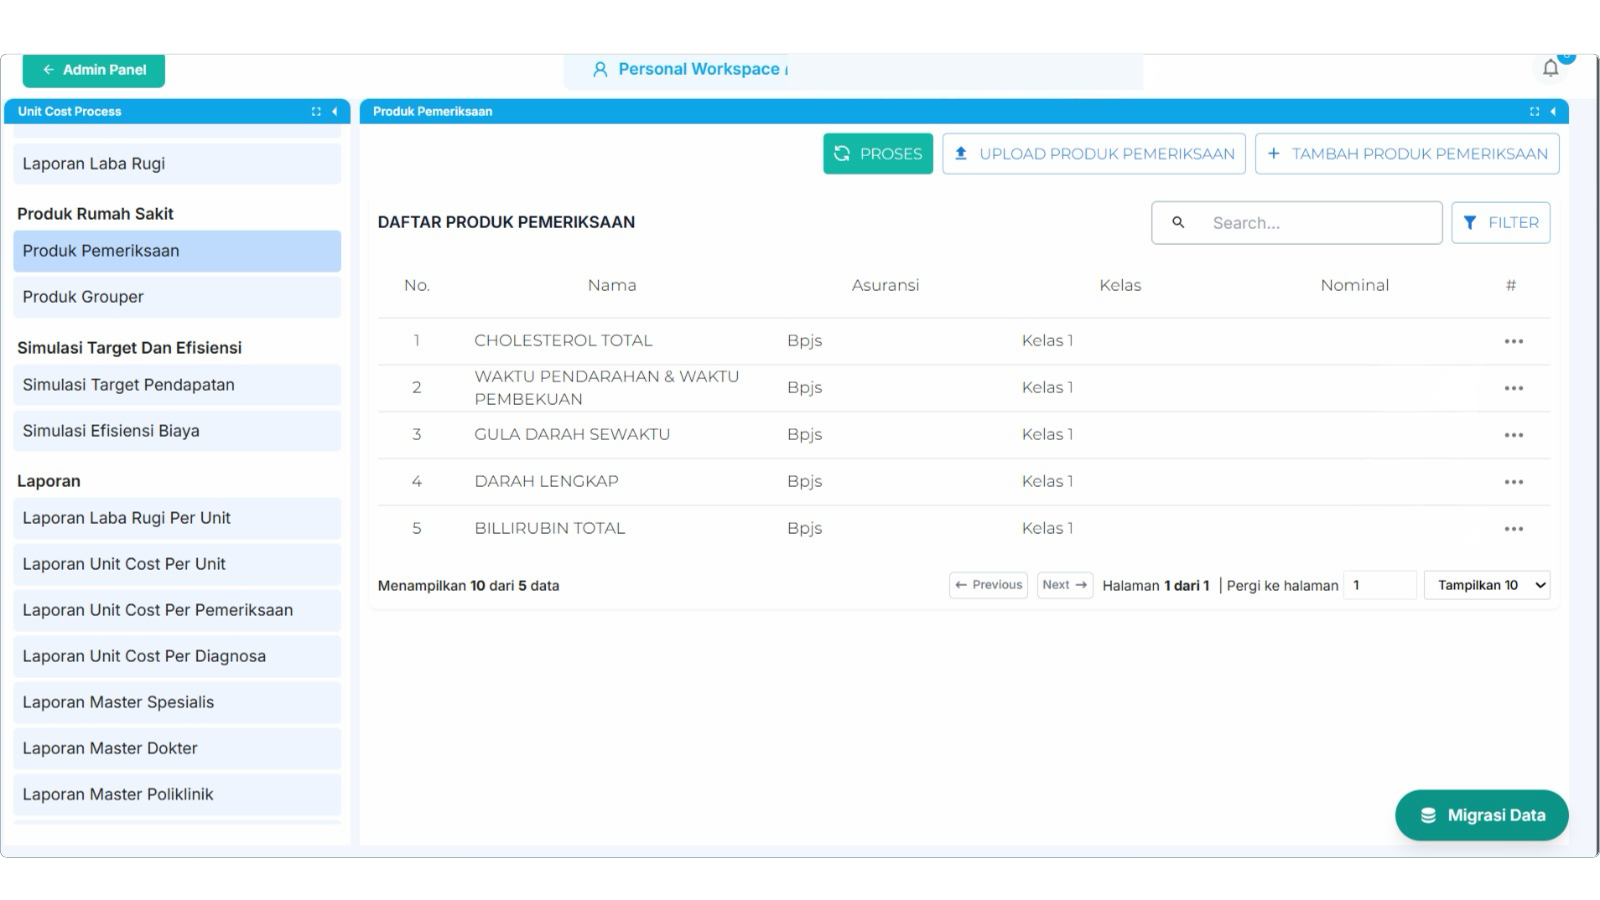Click the search magnifier icon
Viewport: 1600px width, 900px height.
(1178, 222)
